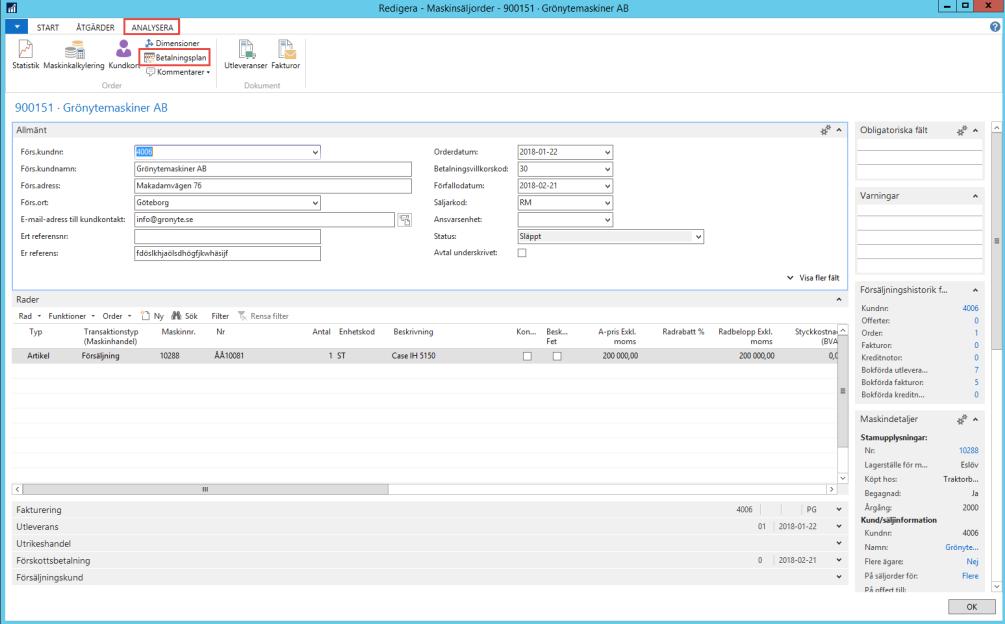This screenshot has height=624, width=1005.
Task: Click the Betalningsplan ribbon item
Action: (175, 58)
